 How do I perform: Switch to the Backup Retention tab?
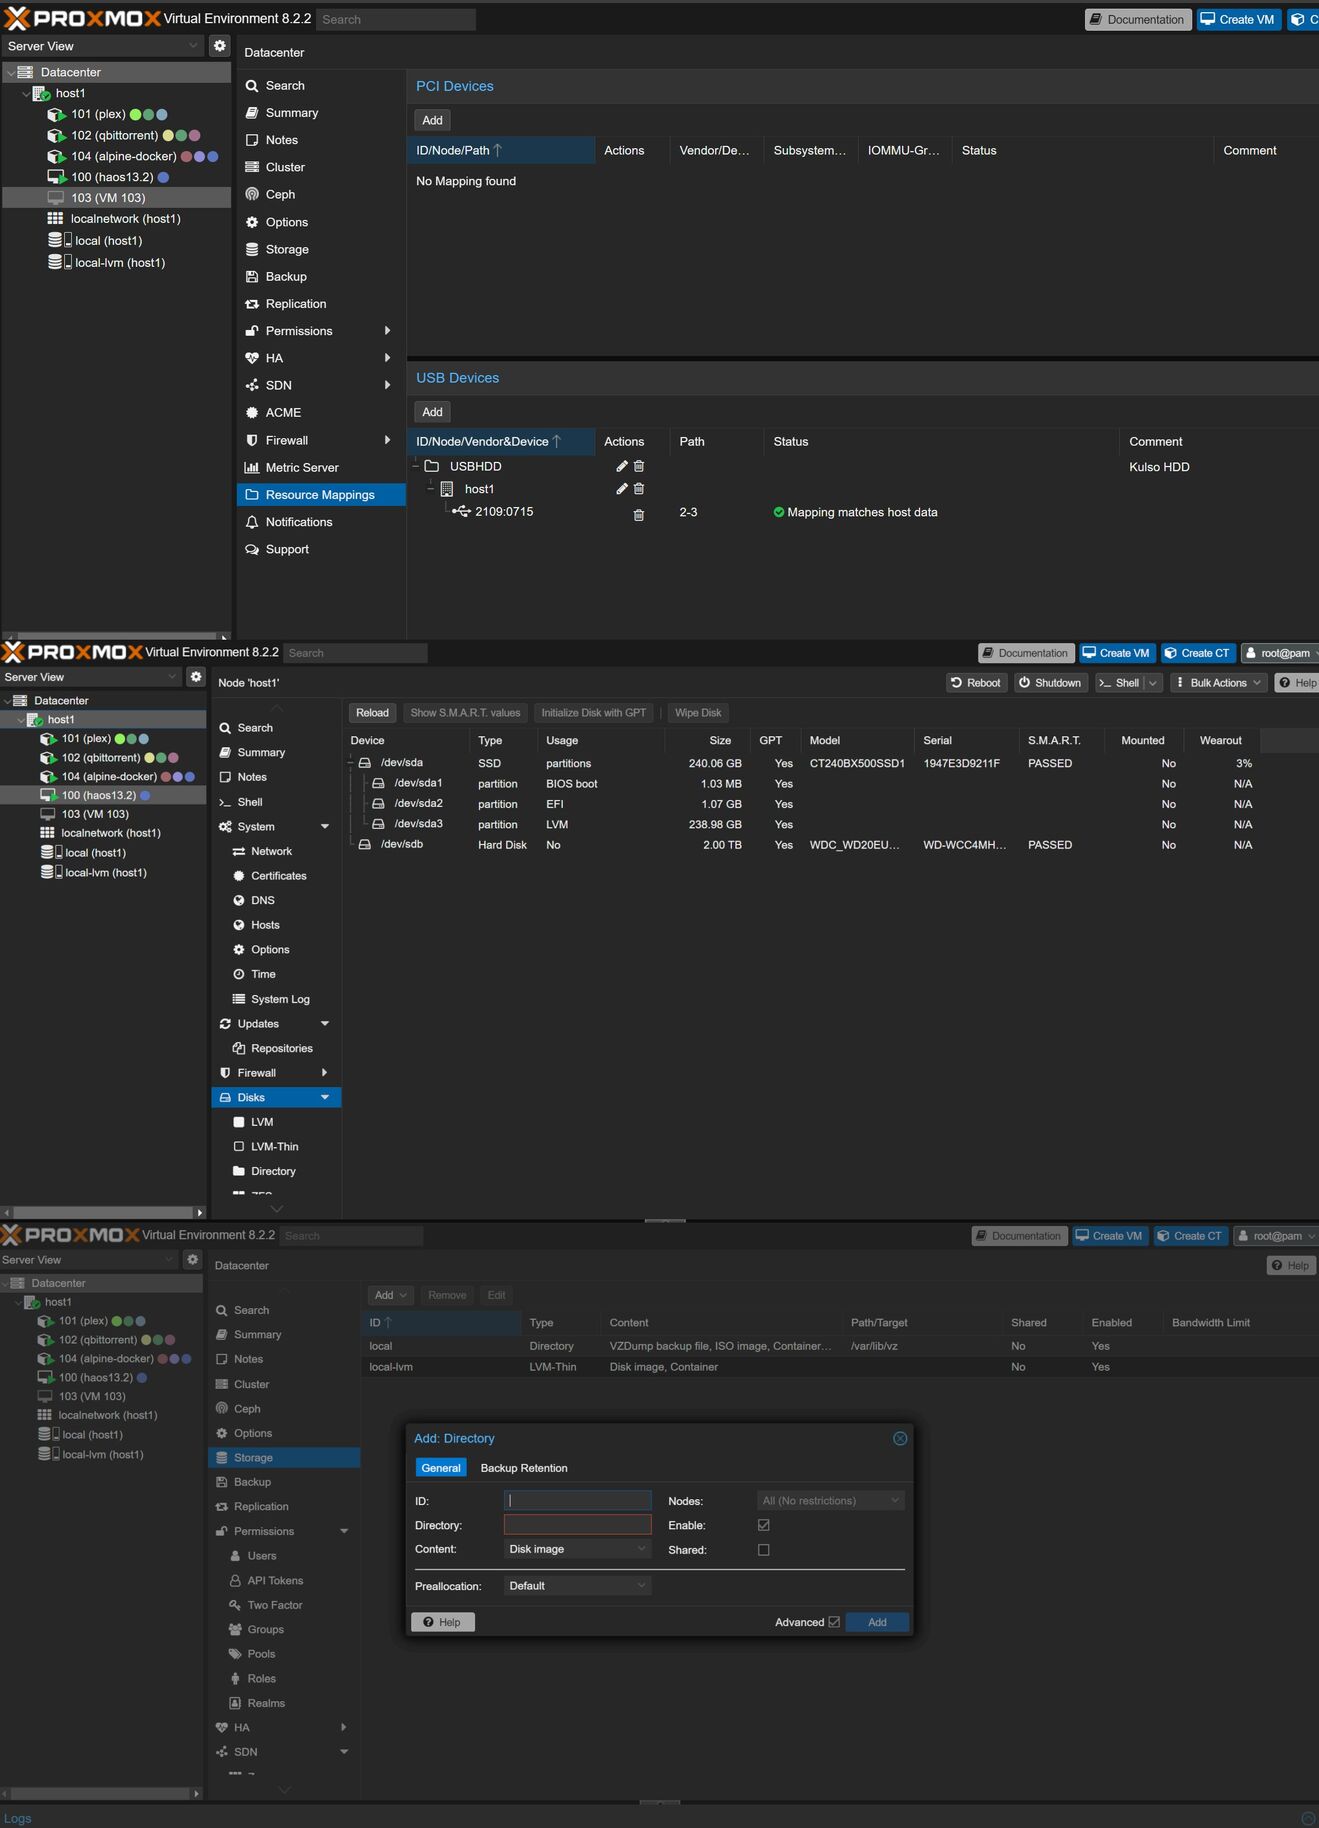point(524,1468)
